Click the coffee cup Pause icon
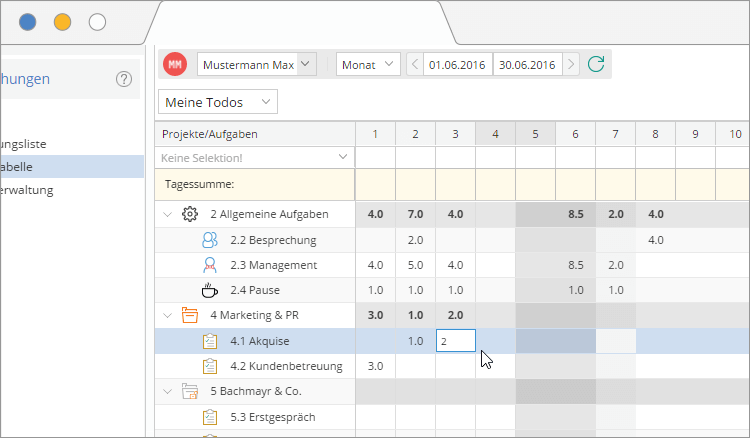The width and height of the screenshot is (750, 438). [209, 291]
